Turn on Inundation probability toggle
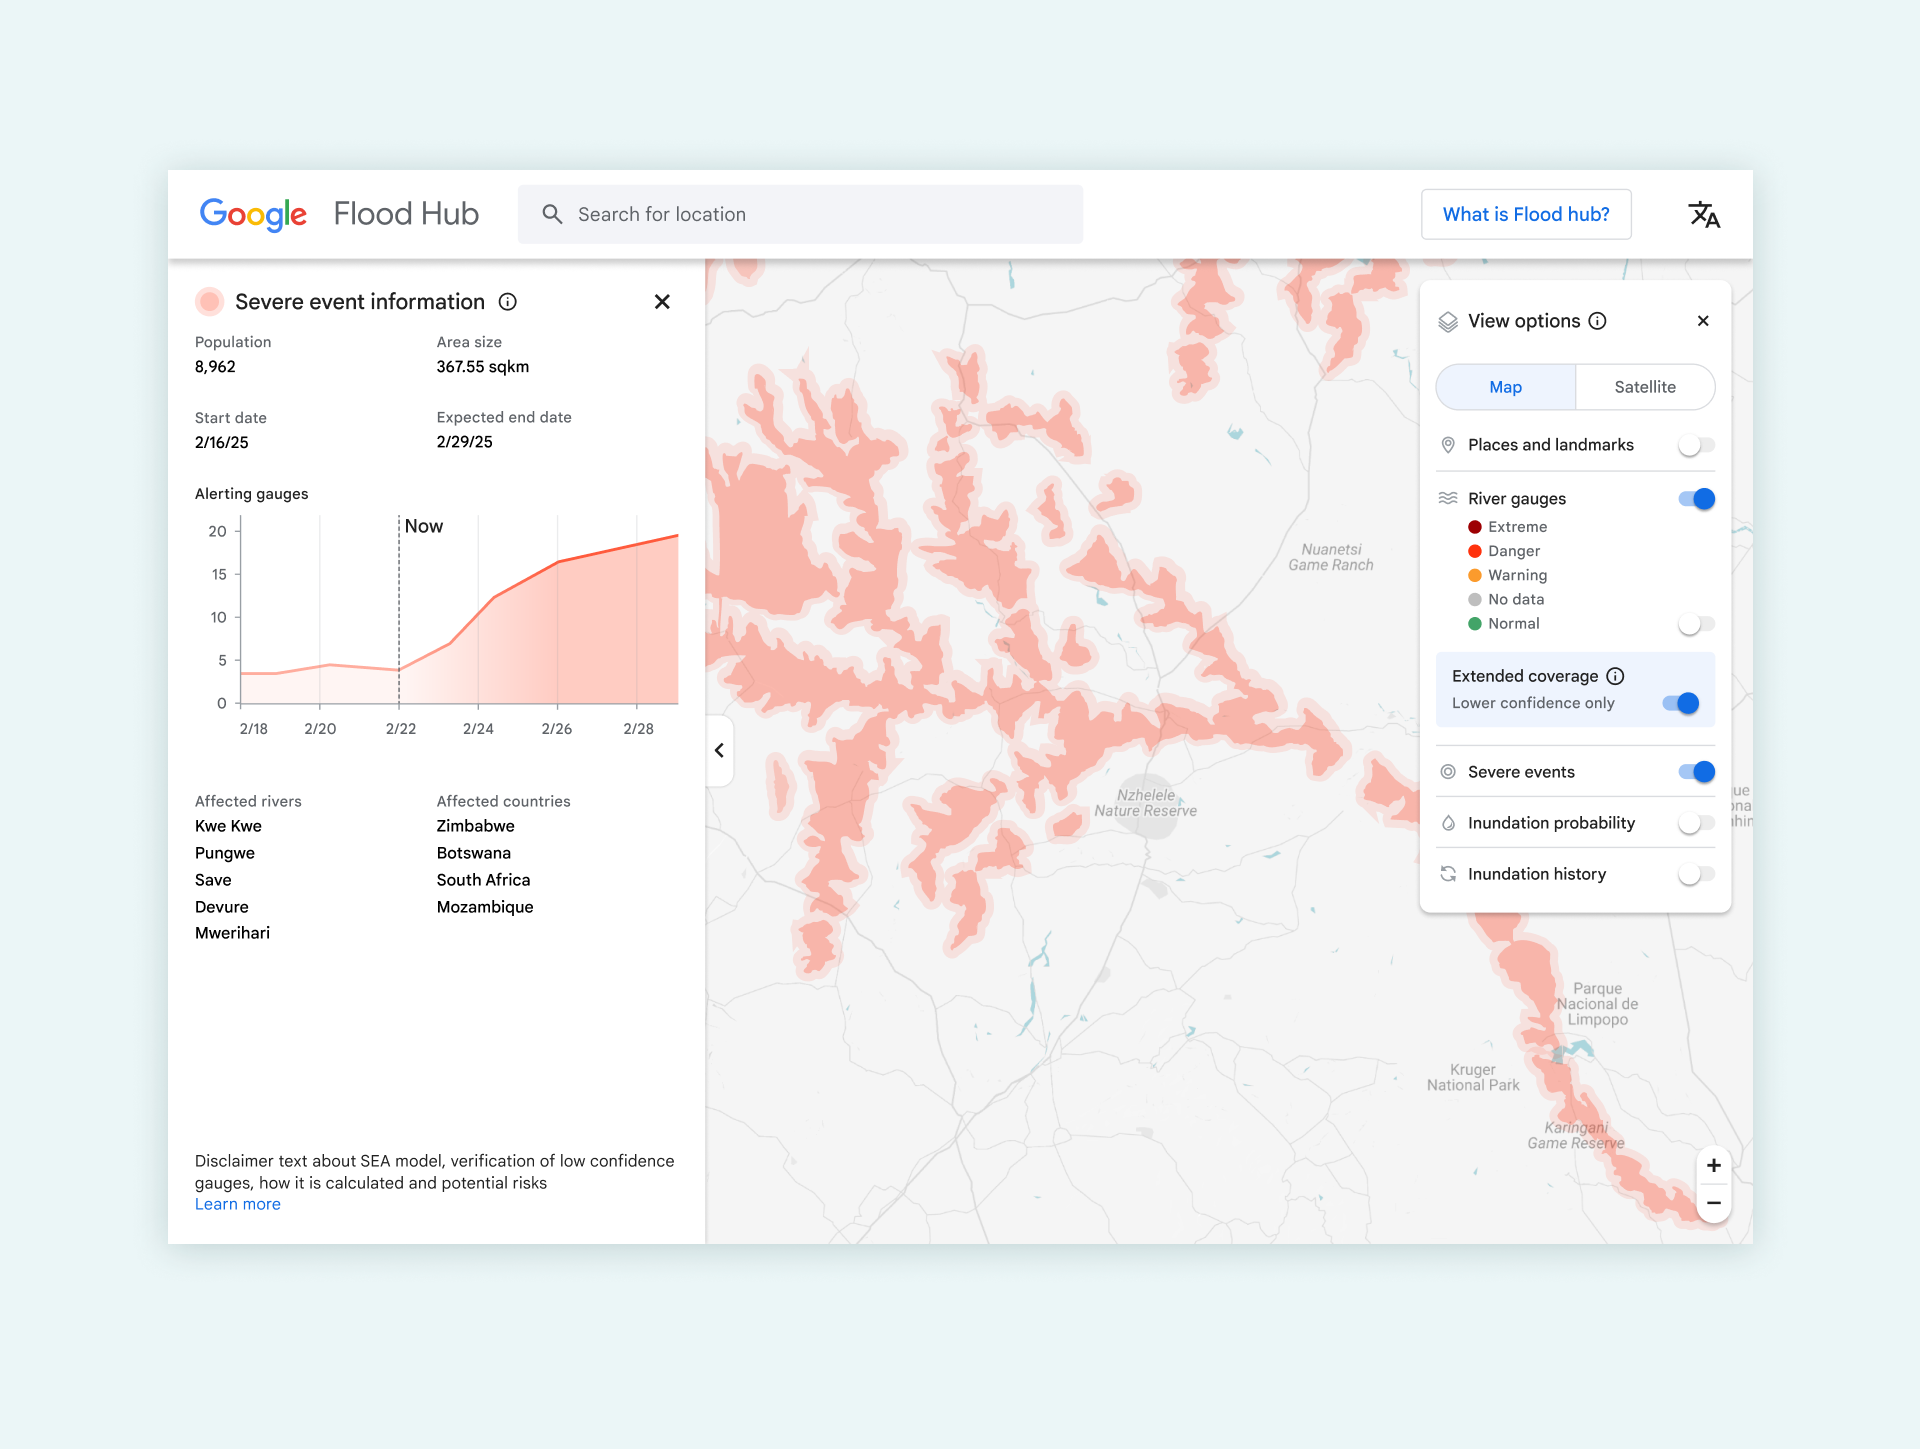1920x1449 pixels. [1696, 823]
